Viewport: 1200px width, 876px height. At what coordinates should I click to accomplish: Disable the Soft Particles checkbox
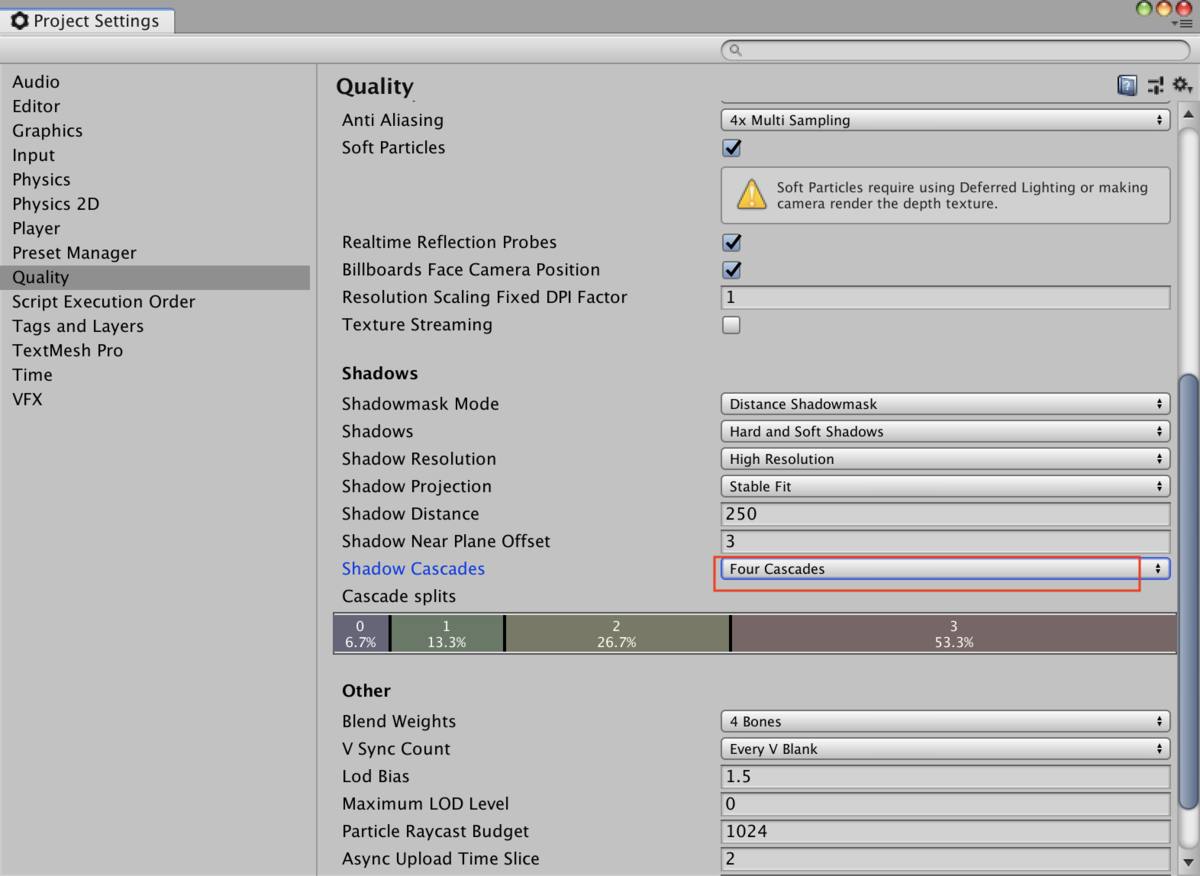pos(731,147)
